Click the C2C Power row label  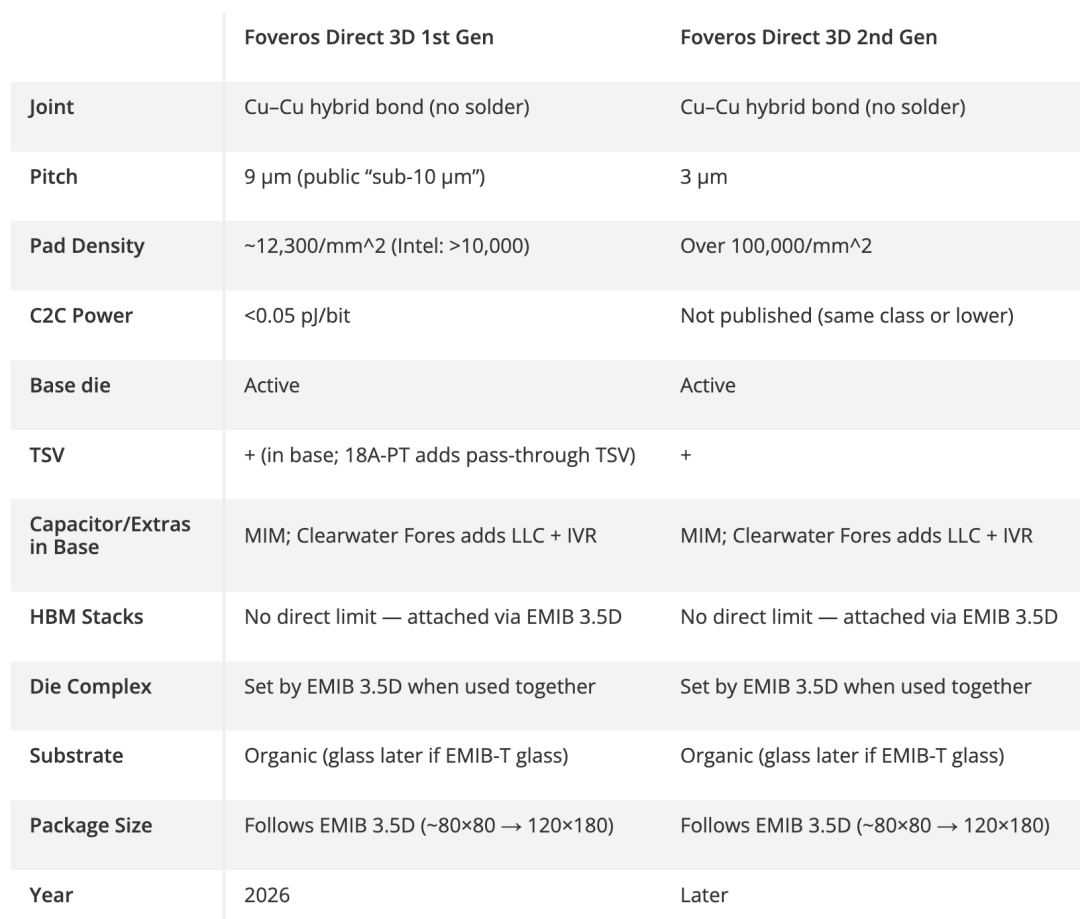[x=81, y=316]
